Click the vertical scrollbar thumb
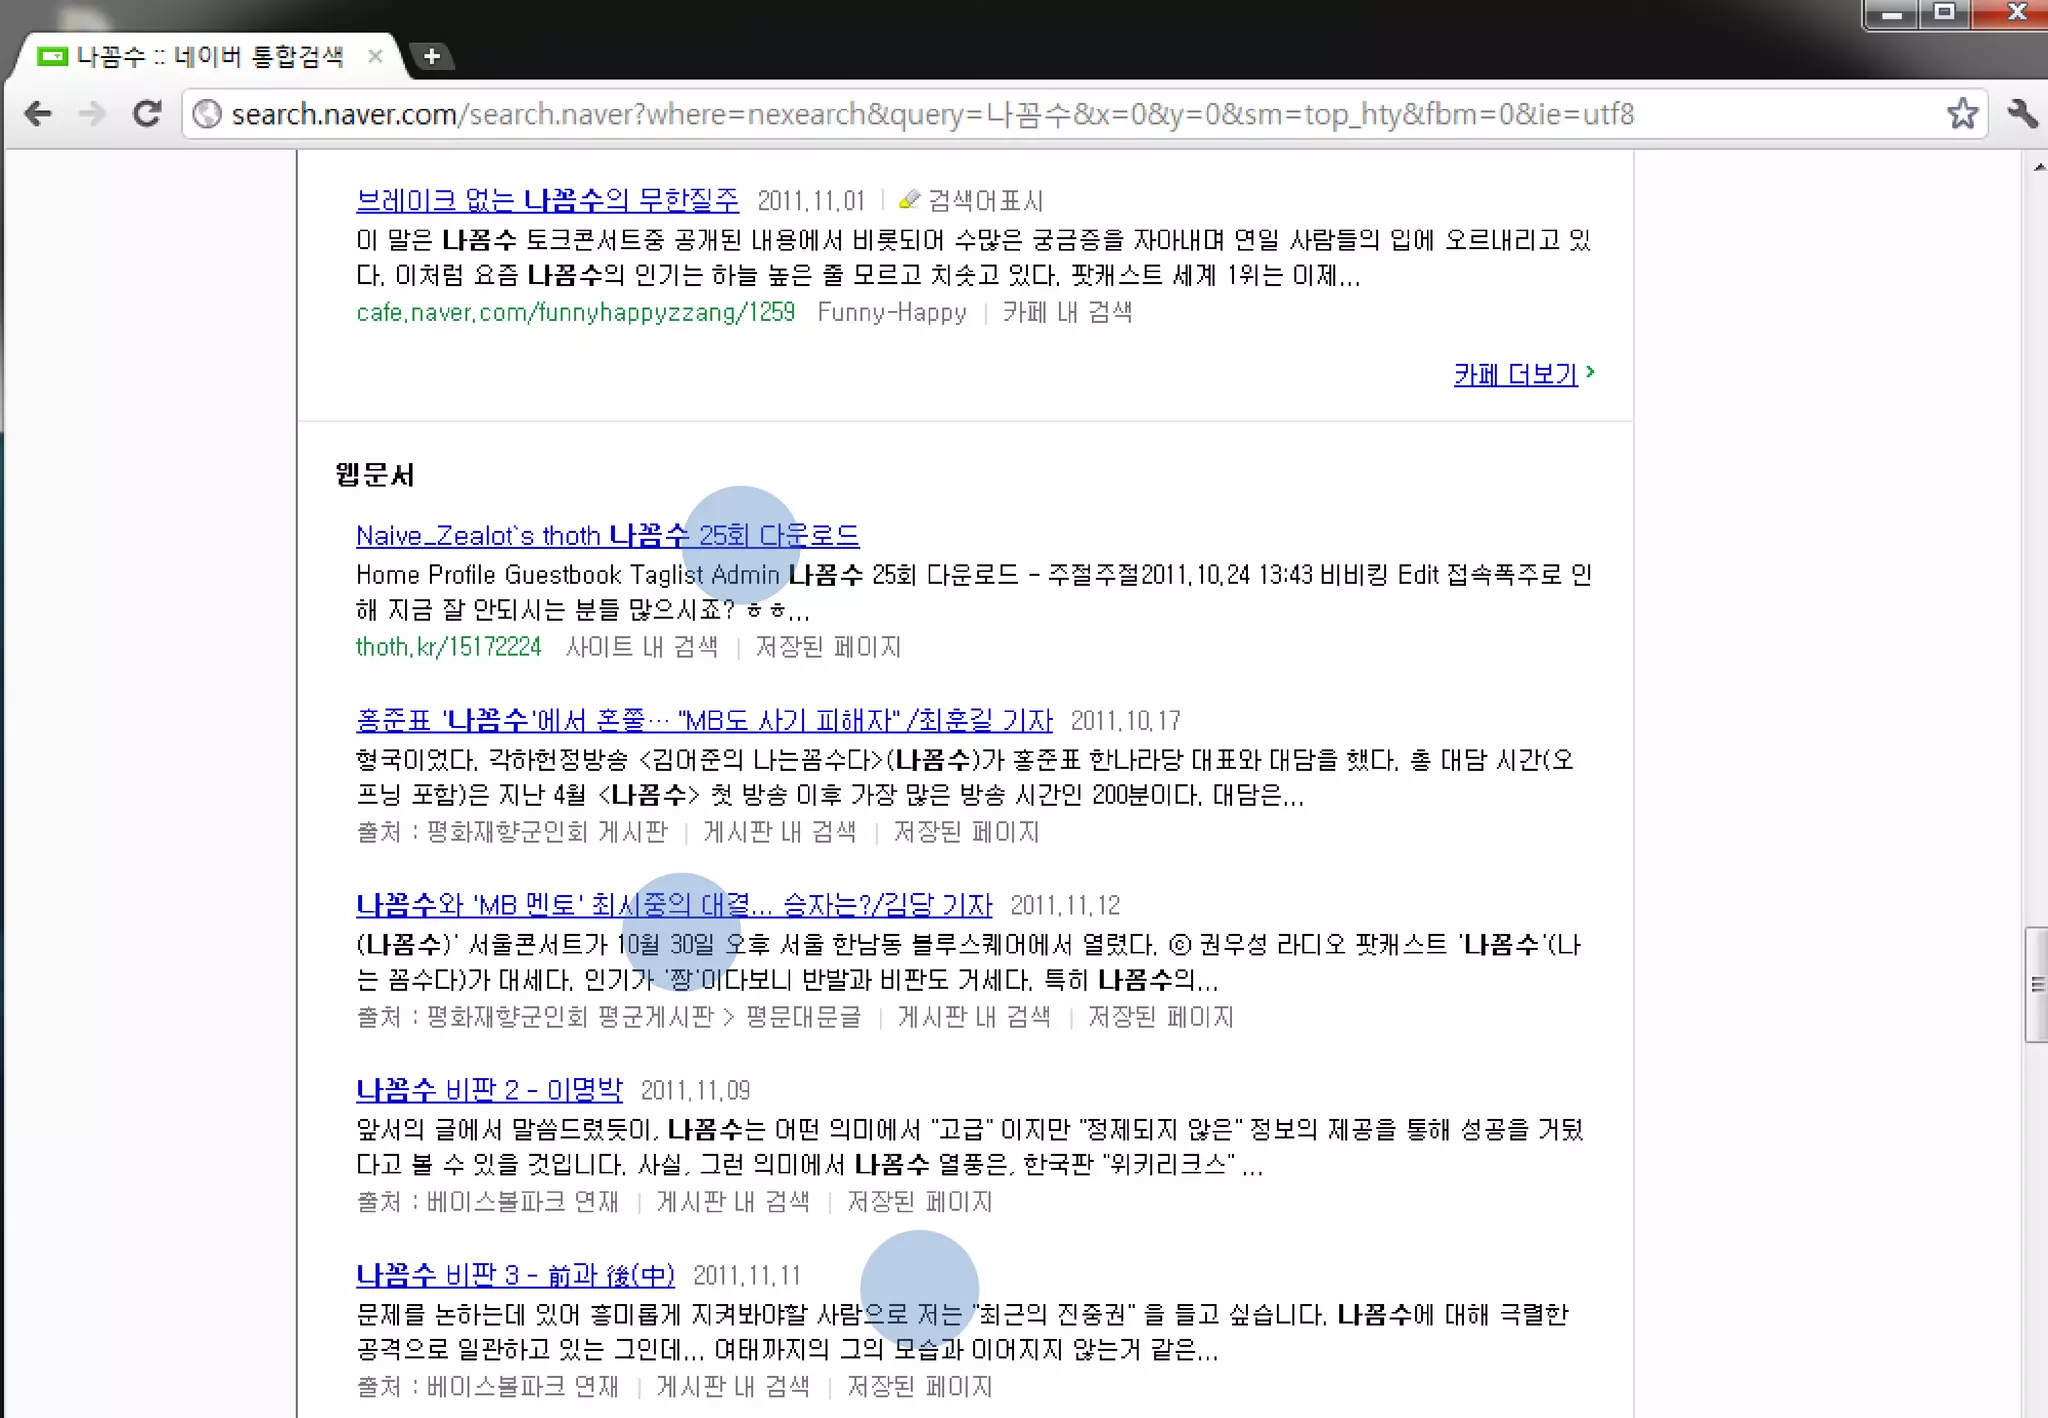Image resolution: width=2048 pixels, height=1418 pixels. click(2036, 985)
